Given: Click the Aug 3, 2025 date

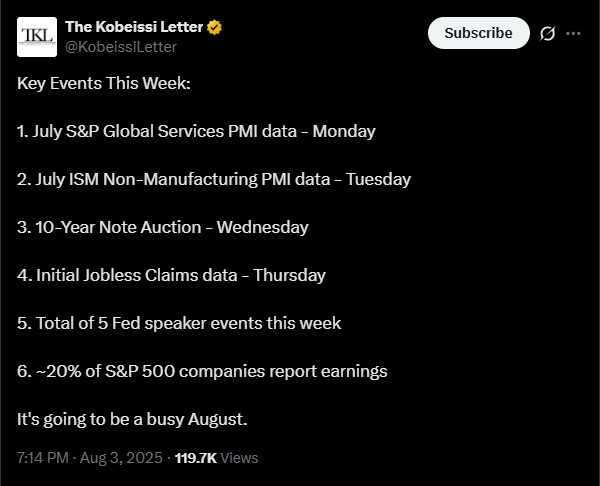Looking at the screenshot, I should [x=121, y=458].
